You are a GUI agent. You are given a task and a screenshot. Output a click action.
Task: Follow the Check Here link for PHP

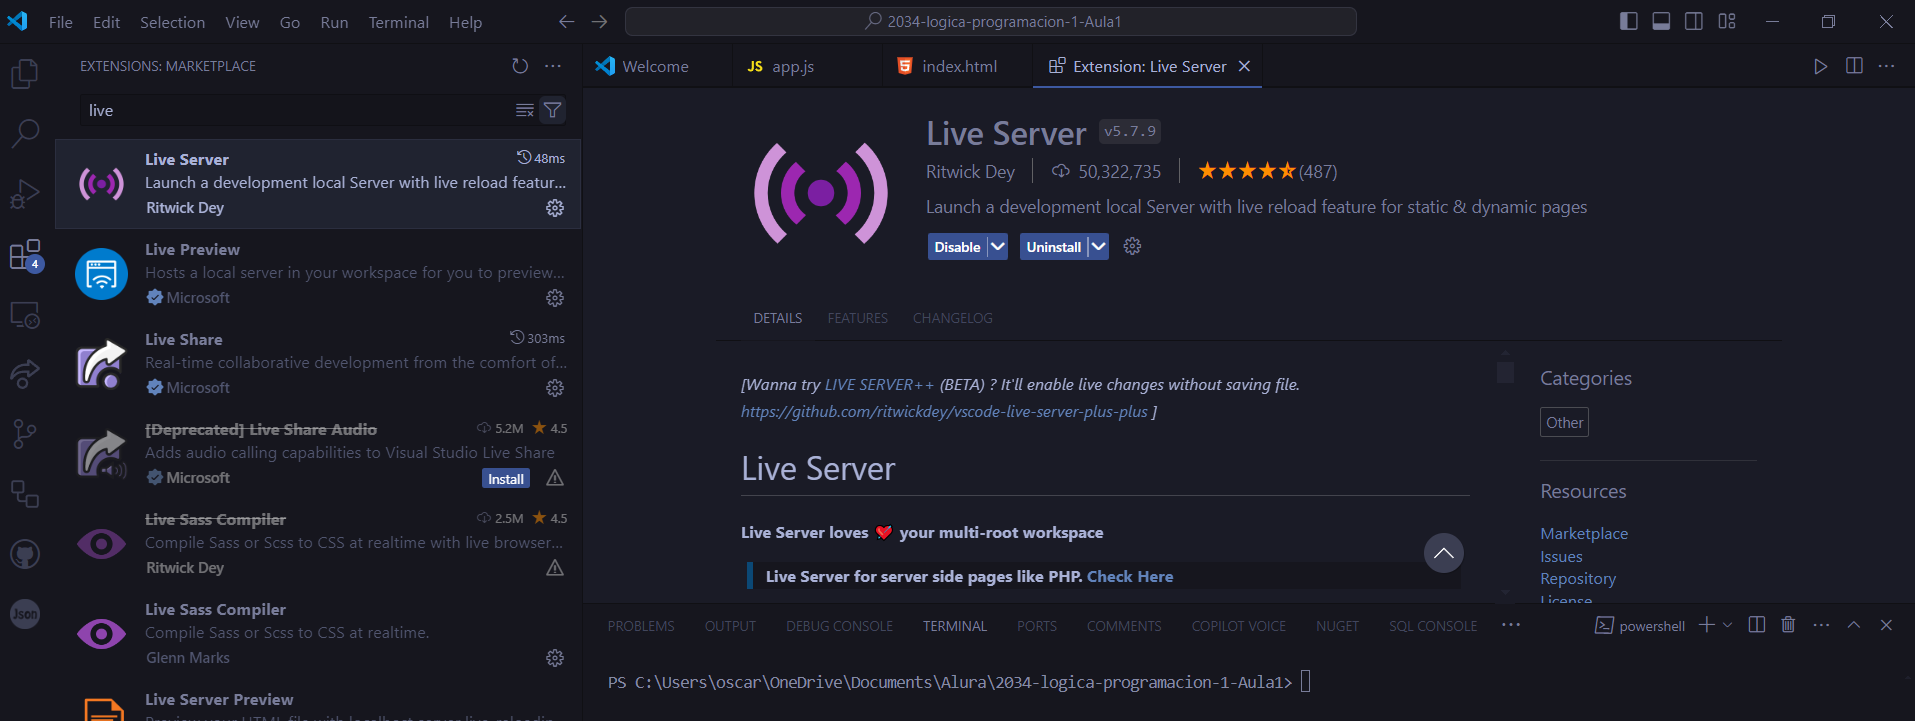coord(1130,576)
